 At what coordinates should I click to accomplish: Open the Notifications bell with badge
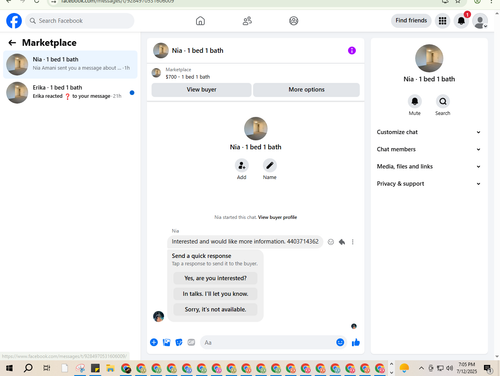(x=461, y=21)
